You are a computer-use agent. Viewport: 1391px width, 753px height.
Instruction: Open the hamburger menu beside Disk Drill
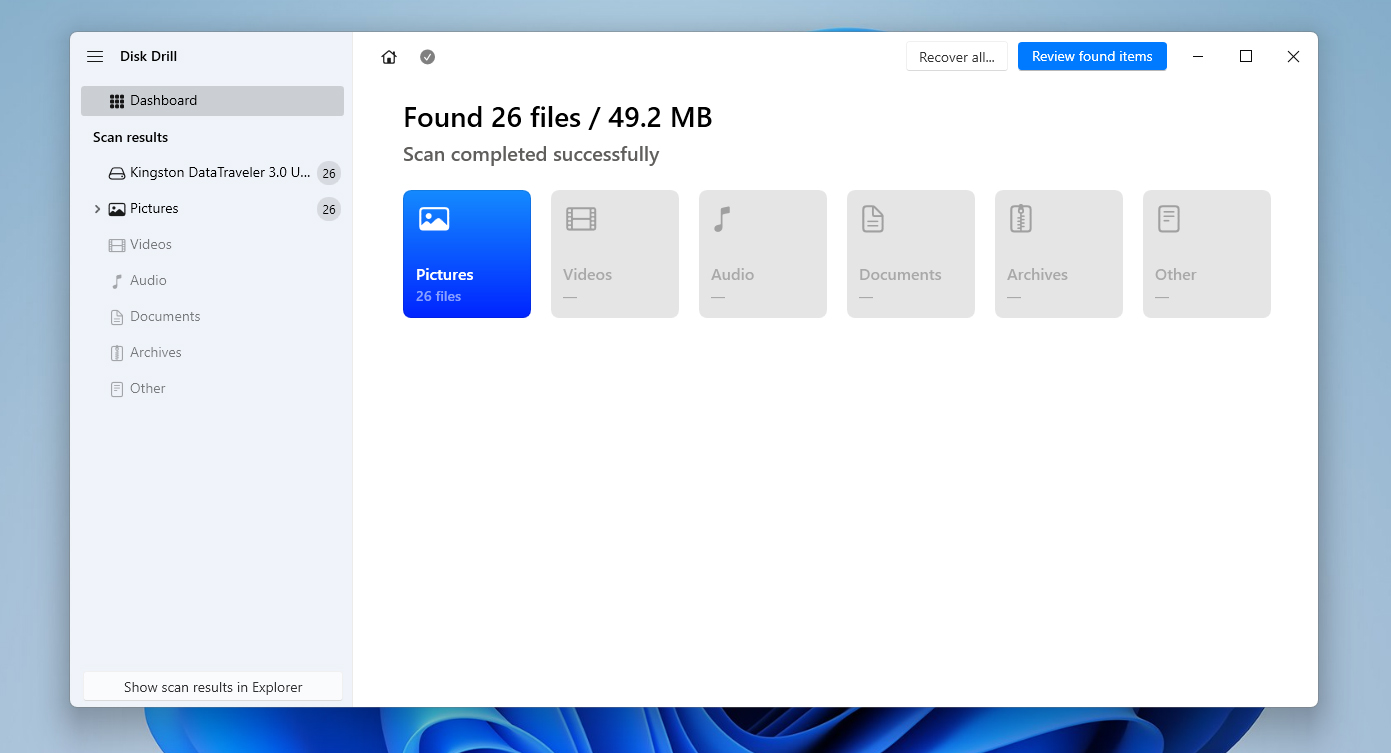point(95,57)
